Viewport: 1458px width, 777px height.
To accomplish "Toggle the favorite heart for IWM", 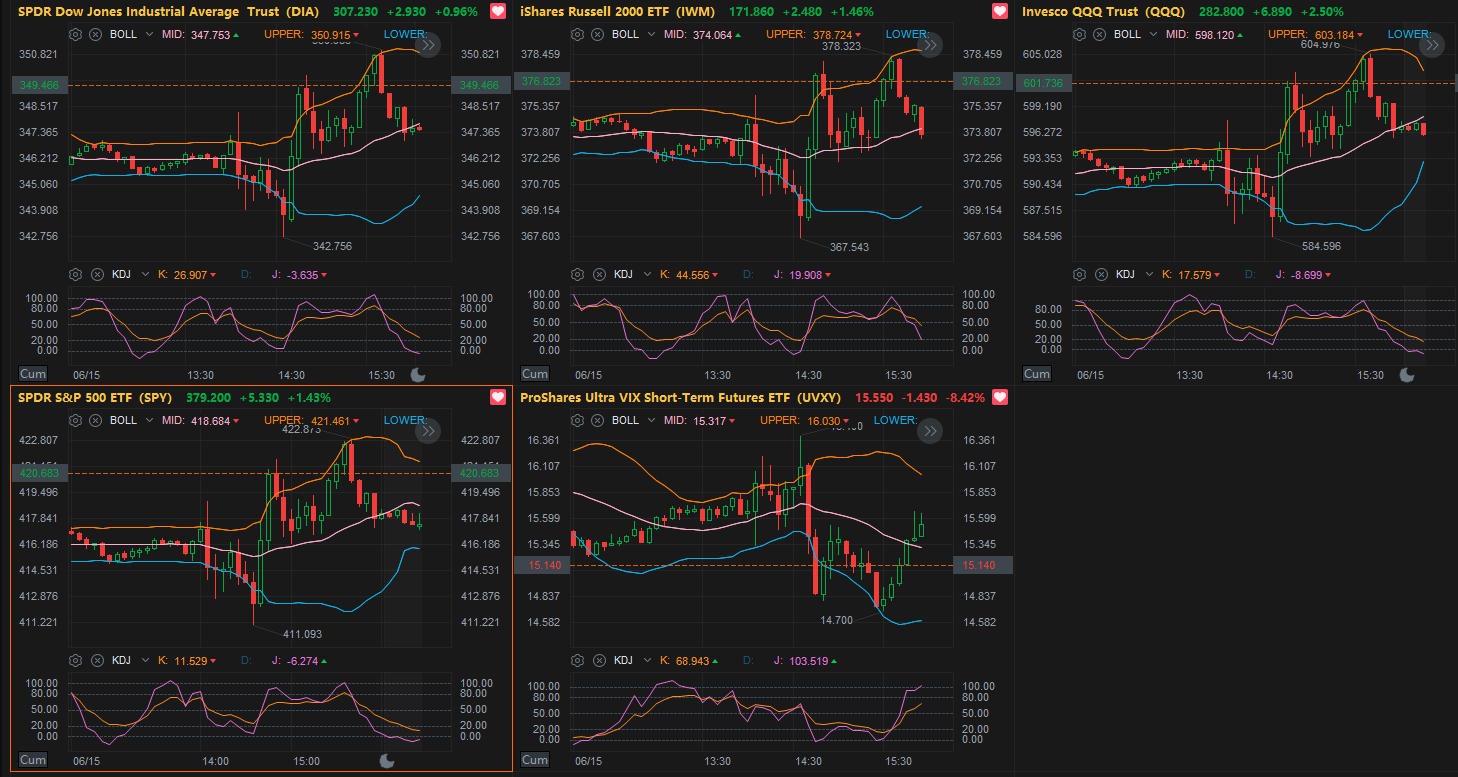I will point(999,12).
